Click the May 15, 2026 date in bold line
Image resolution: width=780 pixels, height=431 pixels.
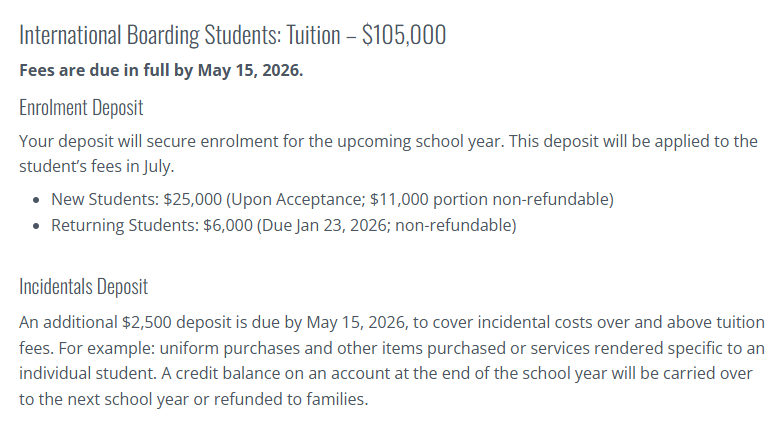point(250,70)
